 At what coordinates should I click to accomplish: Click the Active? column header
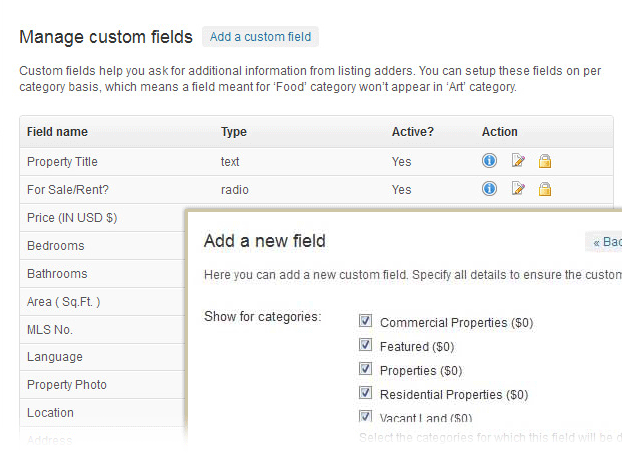[x=413, y=132]
